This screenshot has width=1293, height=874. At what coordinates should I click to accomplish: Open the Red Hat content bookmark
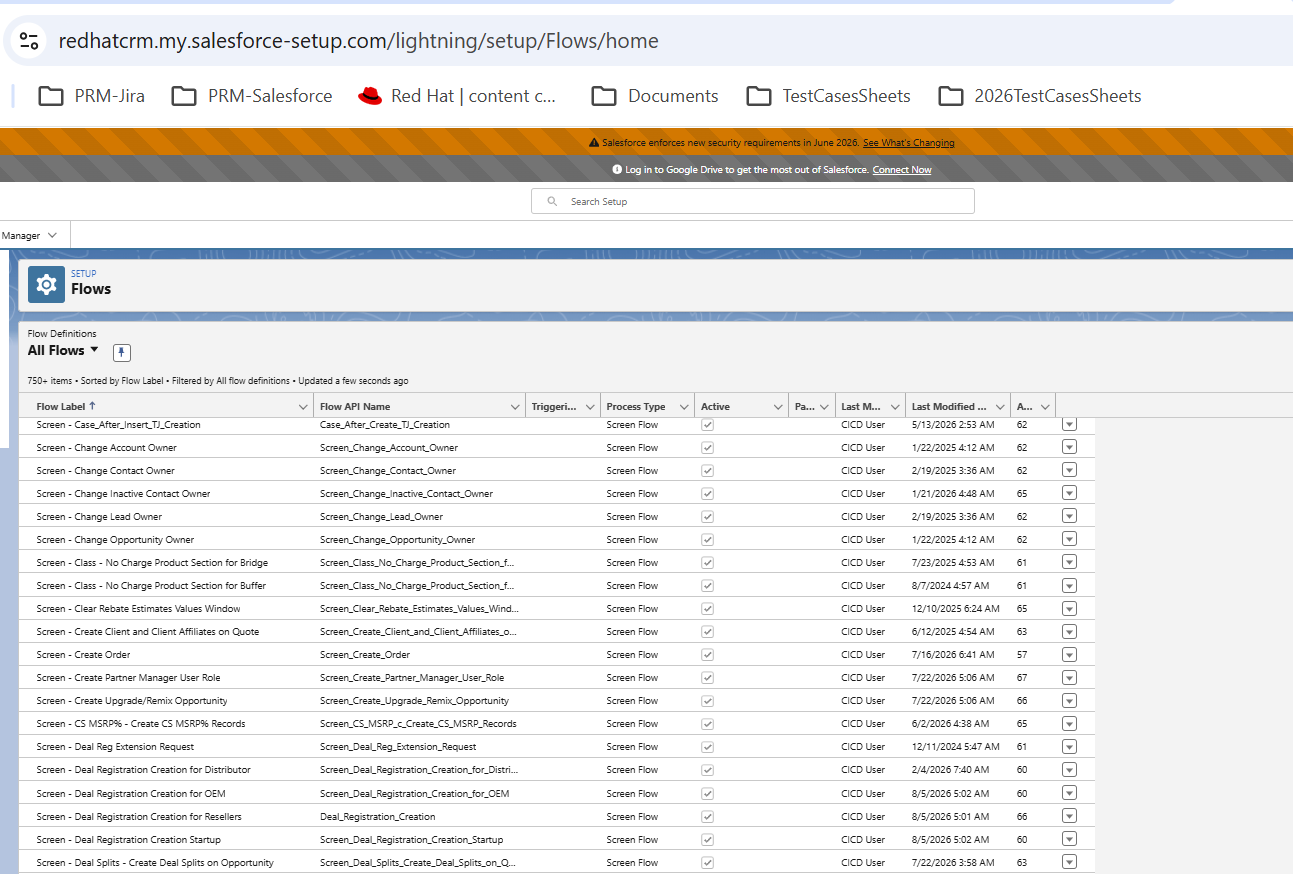click(457, 96)
